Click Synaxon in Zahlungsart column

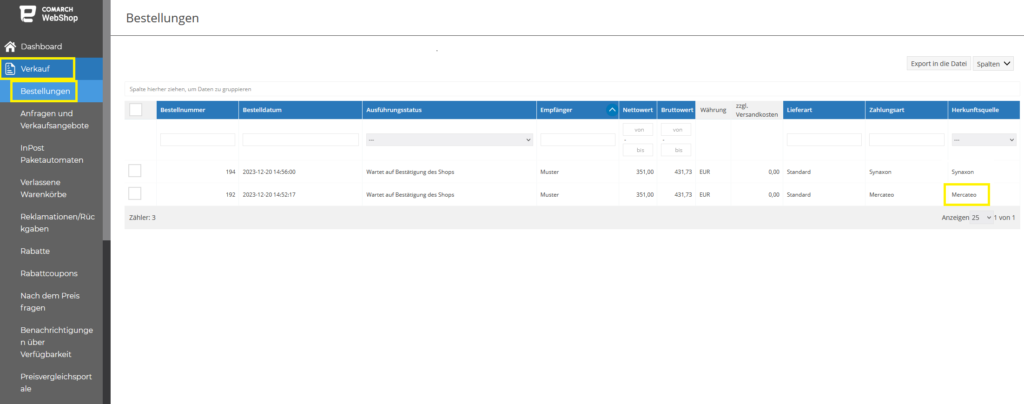(880, 172)
